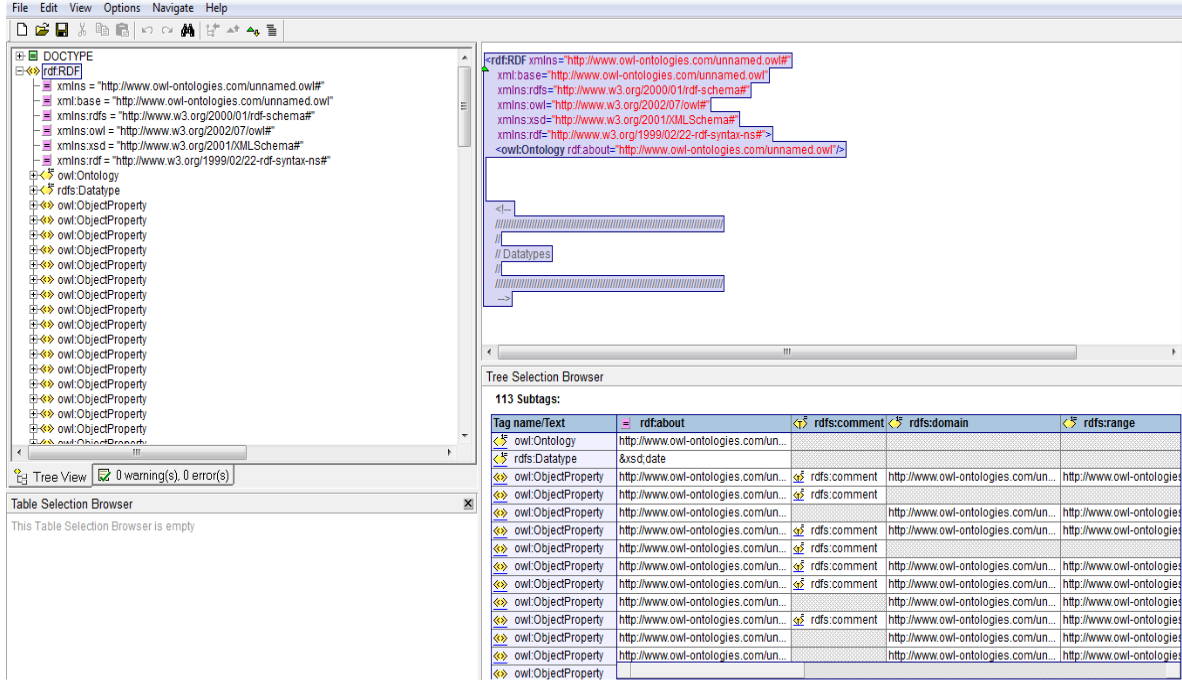Switch to the Tree View tab

click(x=51, y=477)
